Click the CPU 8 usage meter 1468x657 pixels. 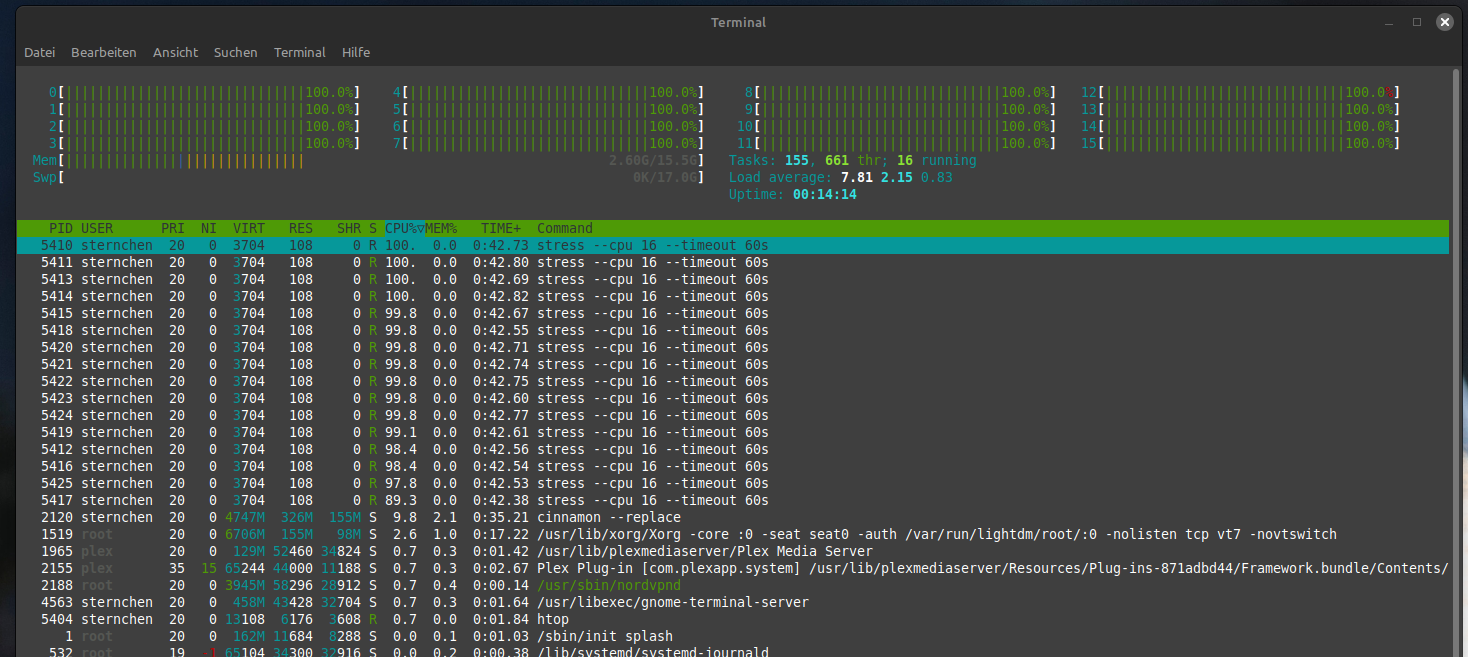coord(900,92)
